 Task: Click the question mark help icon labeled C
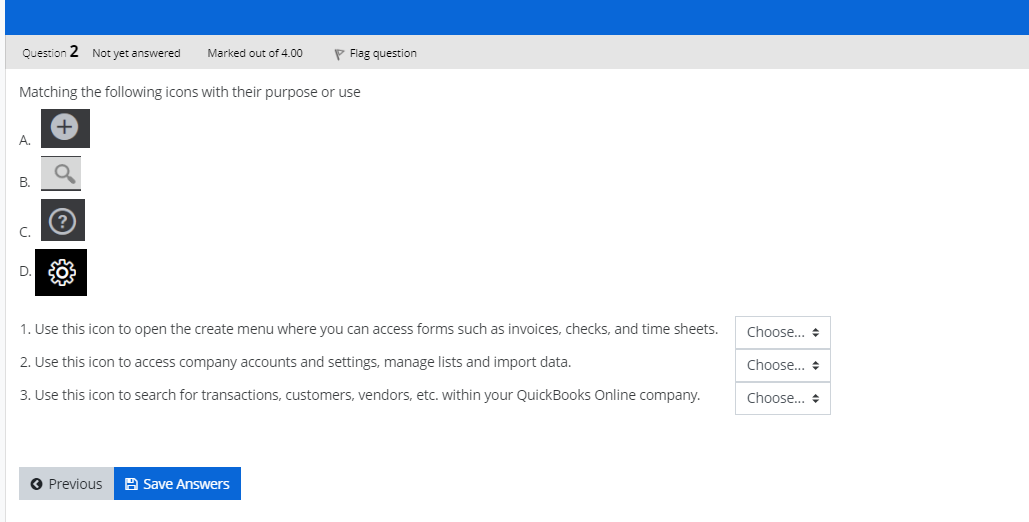click(x=63, y=220)
